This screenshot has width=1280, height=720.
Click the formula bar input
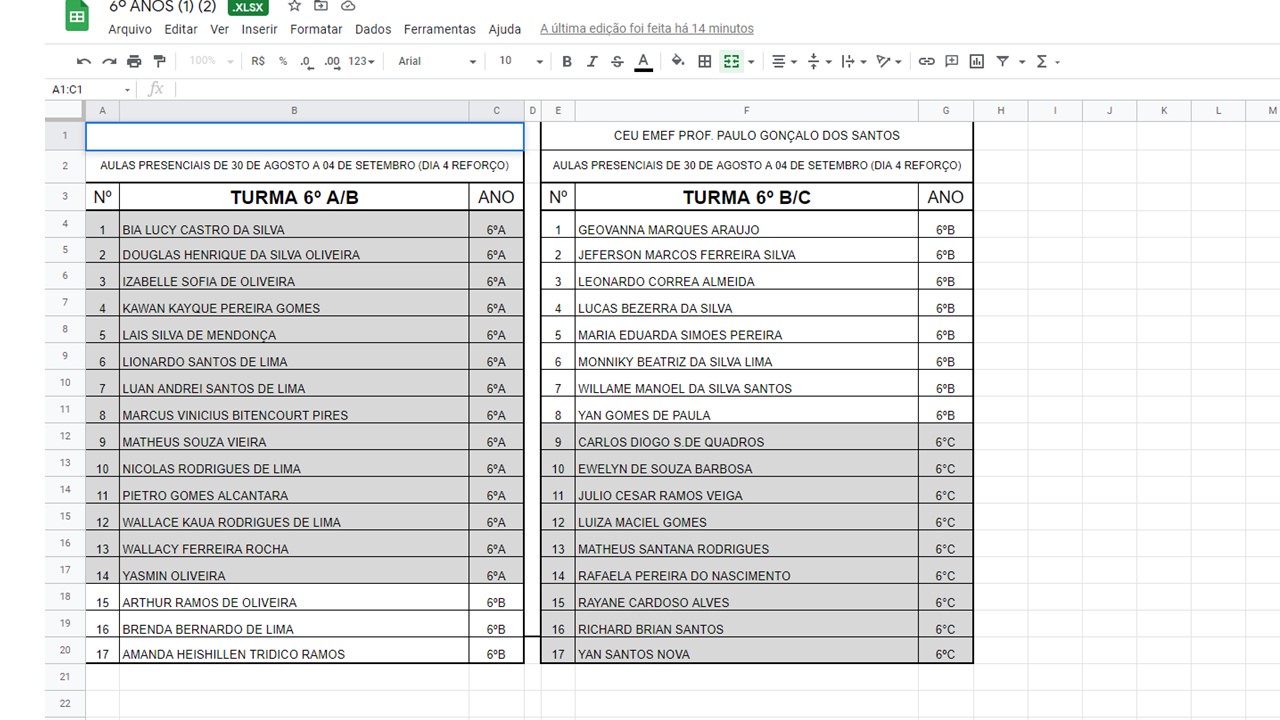pos(727,90)
